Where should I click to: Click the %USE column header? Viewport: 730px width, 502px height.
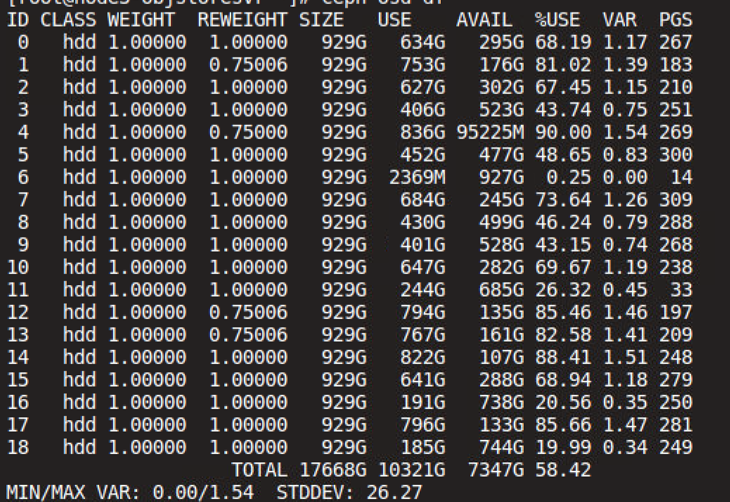(x=557, y=20)
